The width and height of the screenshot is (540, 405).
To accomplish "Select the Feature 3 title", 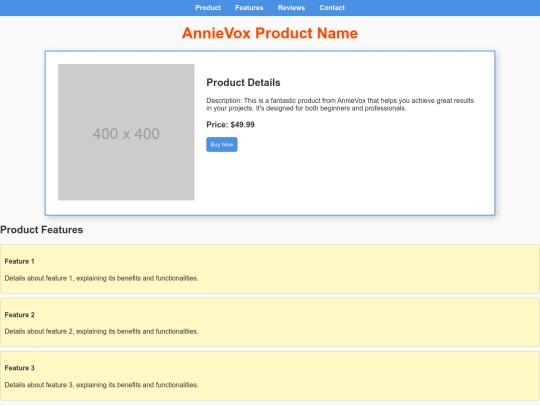I will (20, 368).
